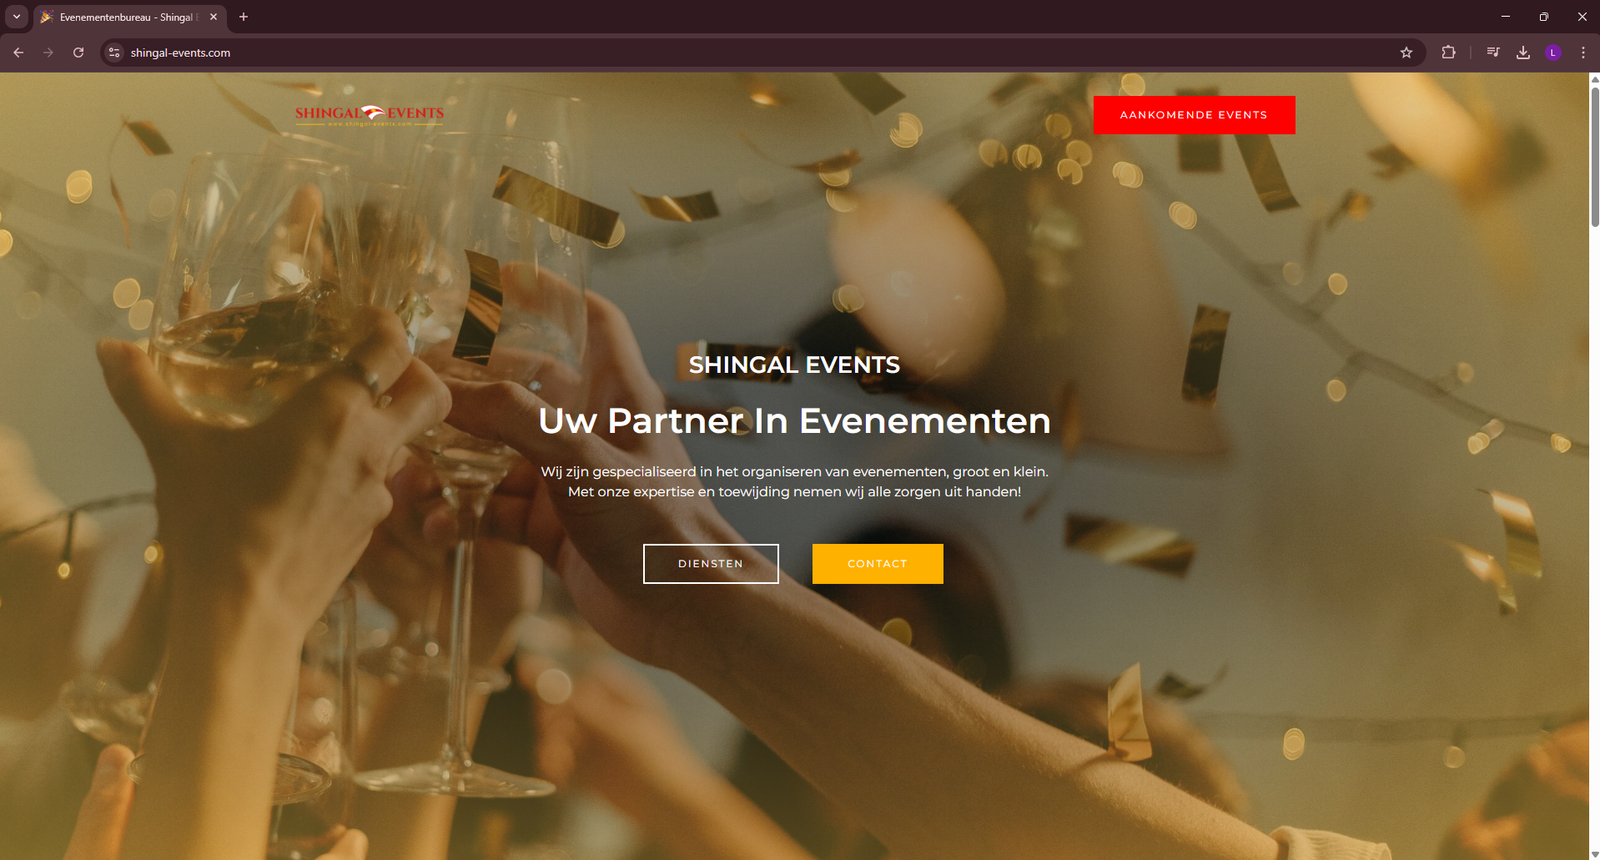The height and width of the screenshot is (860, 1600).
Task: View site information icon in address bar
Action: click(114, 52)
